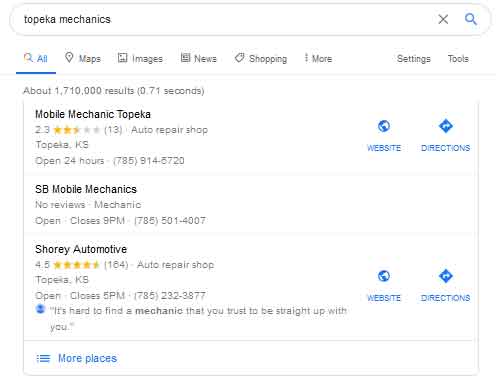Open Shorey Automotive website globe icon
This screenshot has width=496, height=387.
pyautogui.click(x=384, y=276)
